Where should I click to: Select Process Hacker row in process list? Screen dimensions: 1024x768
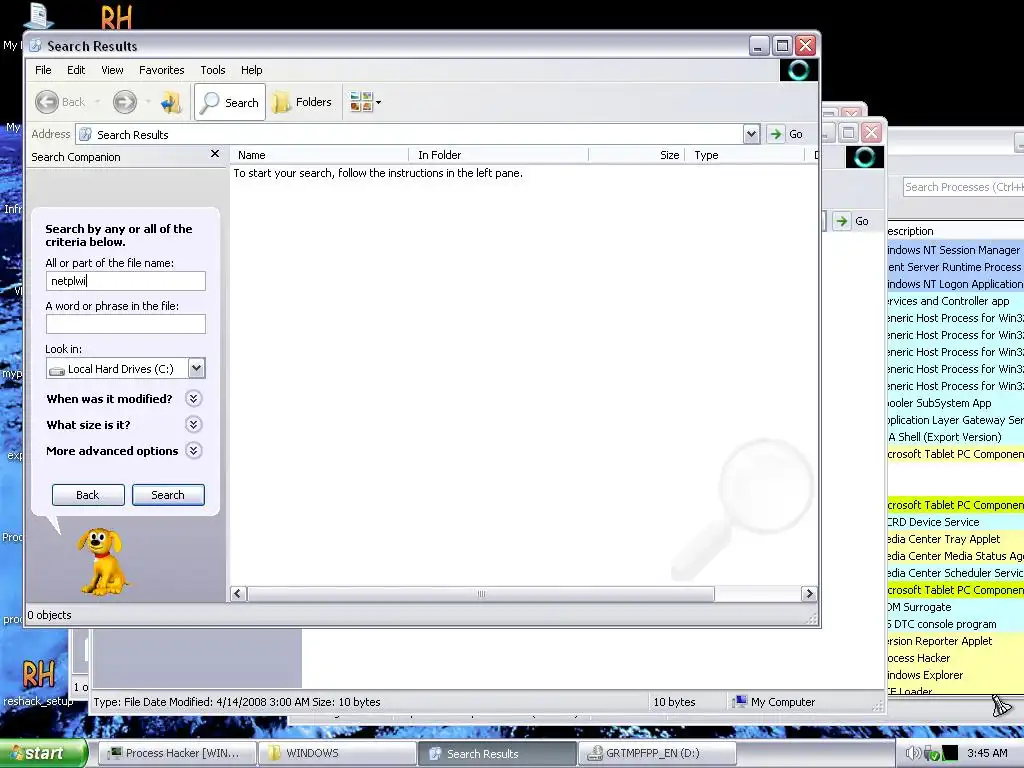click(955, 658)
